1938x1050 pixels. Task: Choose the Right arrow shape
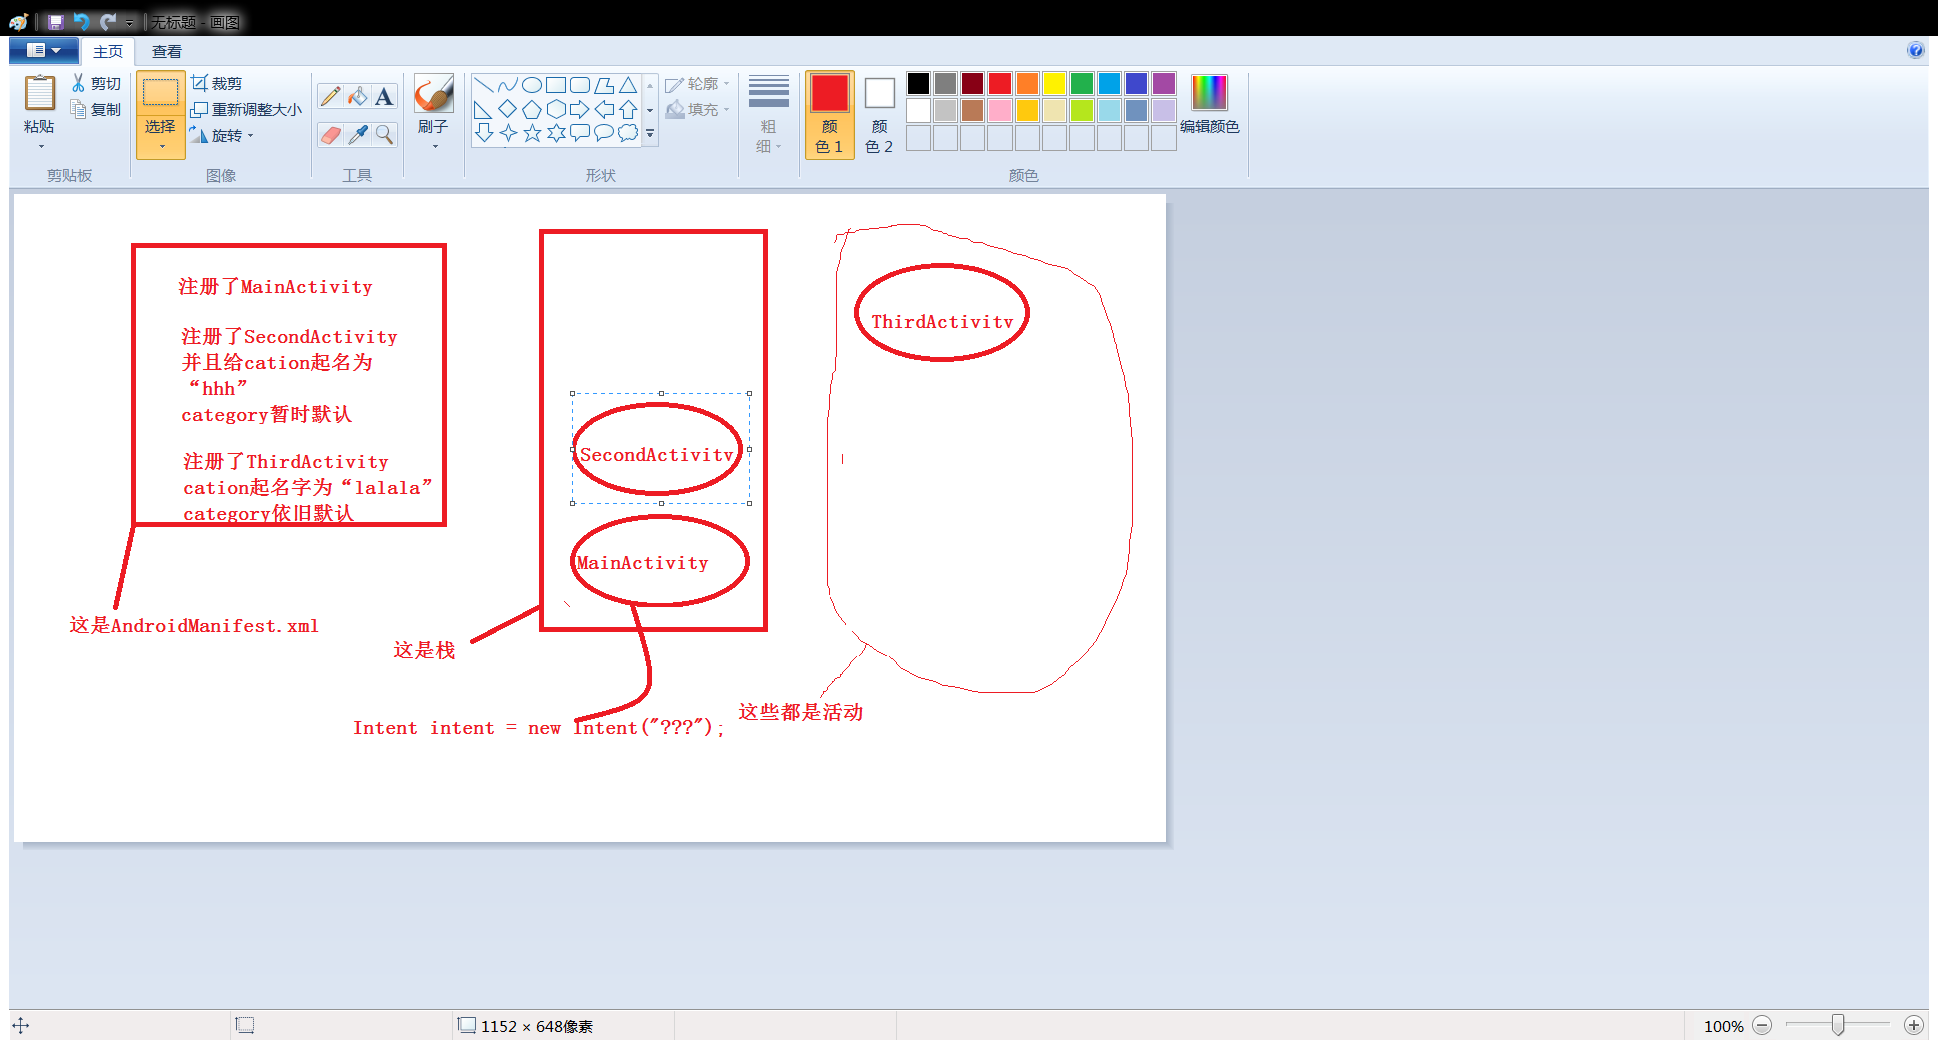580,109
